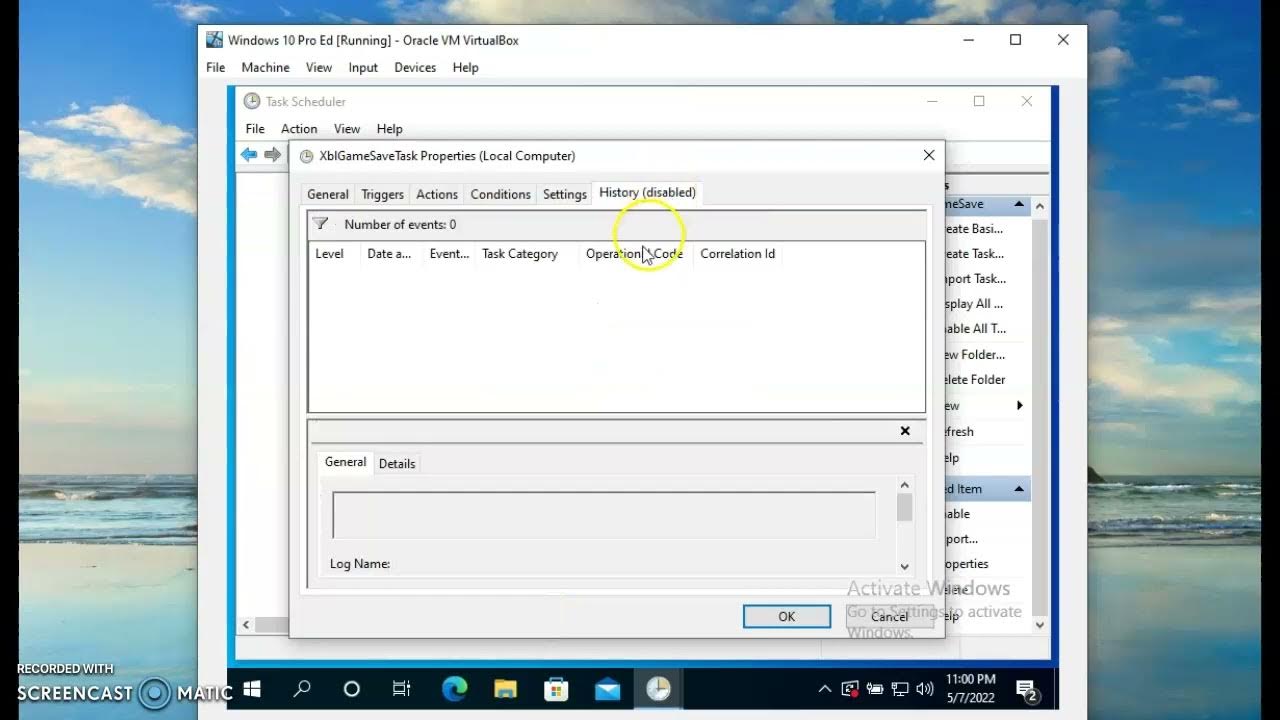Close the event details pane with X
The height and width of the screenshot is (720, 1280).
click(x=905, y=431)
